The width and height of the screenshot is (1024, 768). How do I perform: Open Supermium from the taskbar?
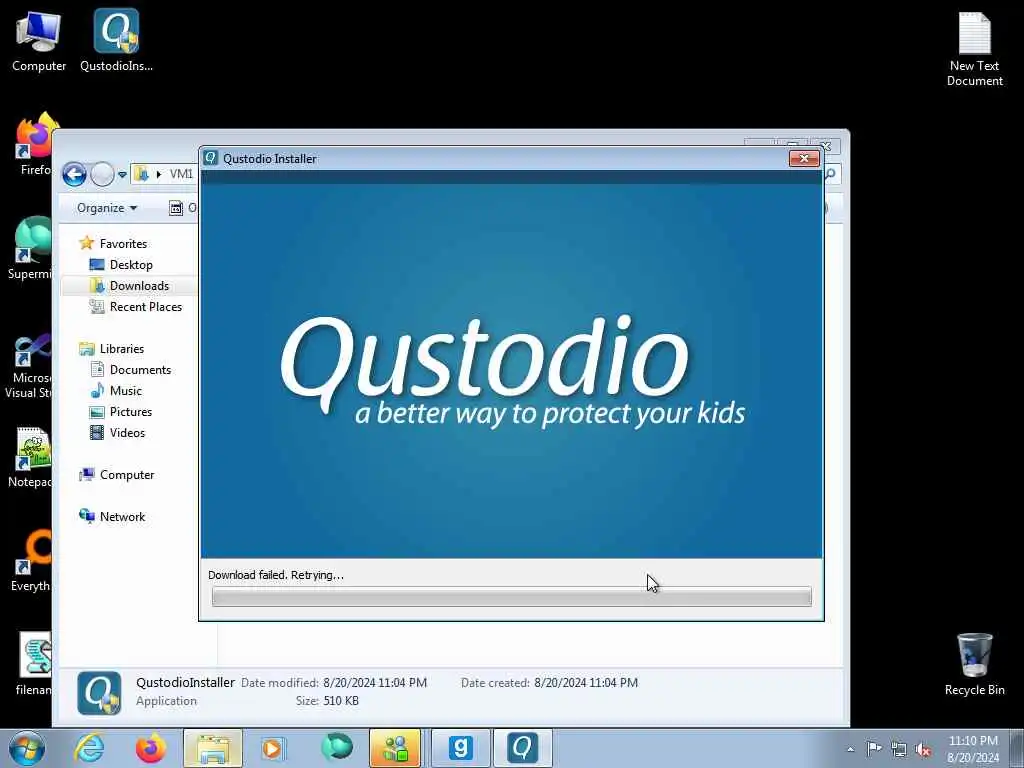tap(336, 748)
